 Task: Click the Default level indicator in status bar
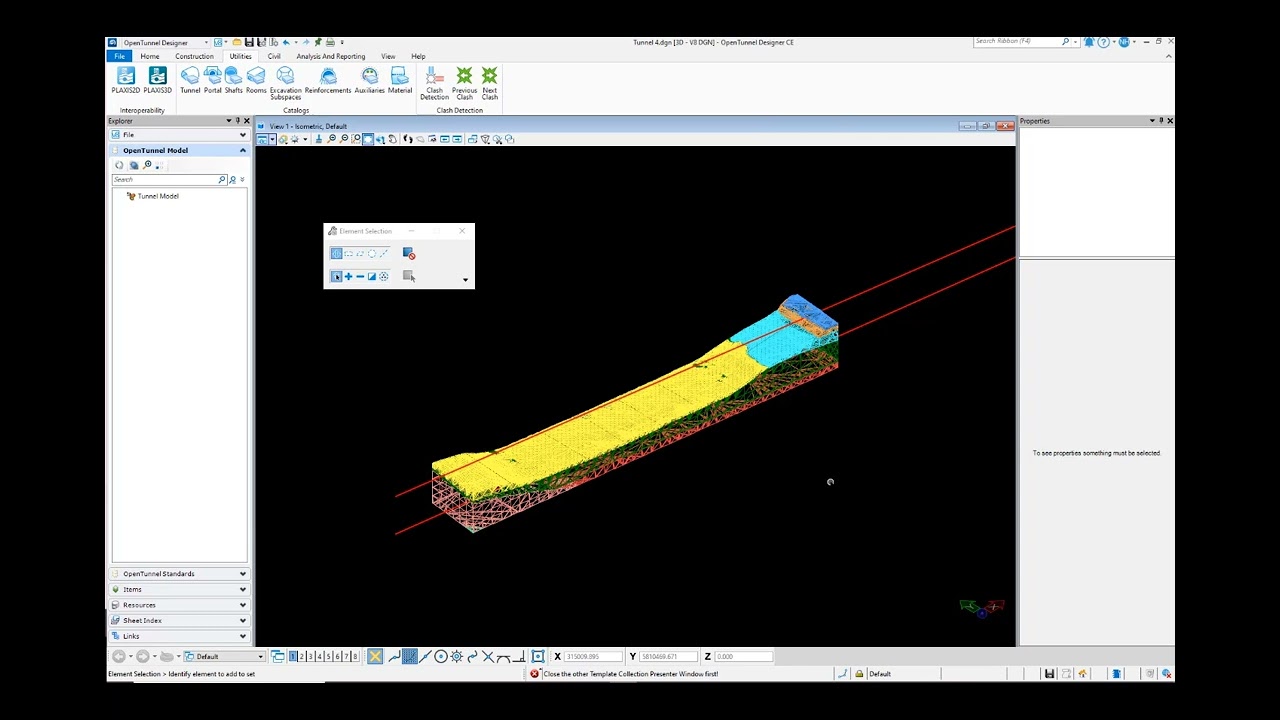(880, 674)
